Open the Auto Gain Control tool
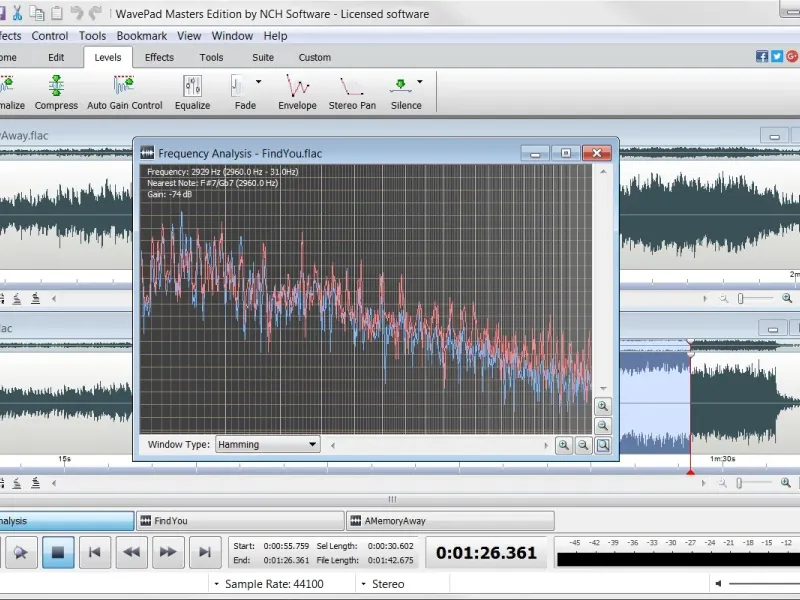The width and height of the screenshot is (800, 600). click(124, 92)
